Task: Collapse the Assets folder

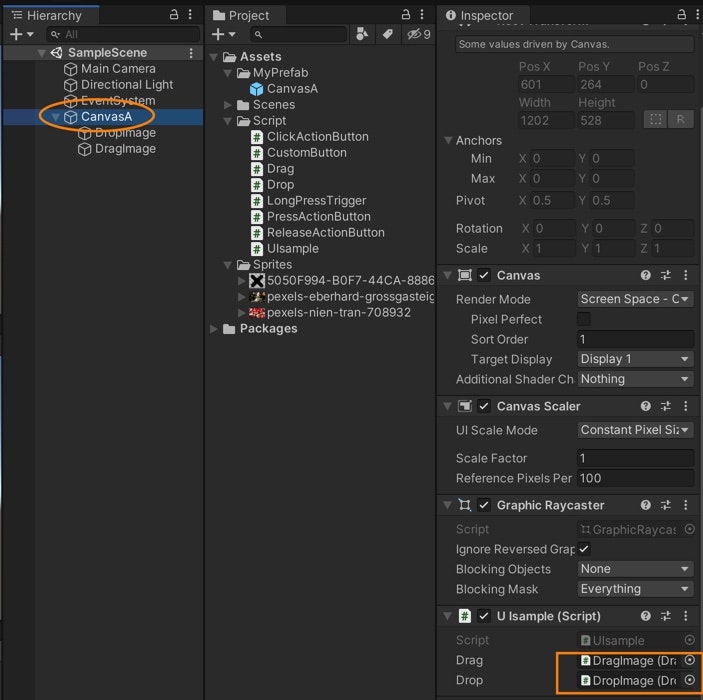Action: click(x=214, y=57)
